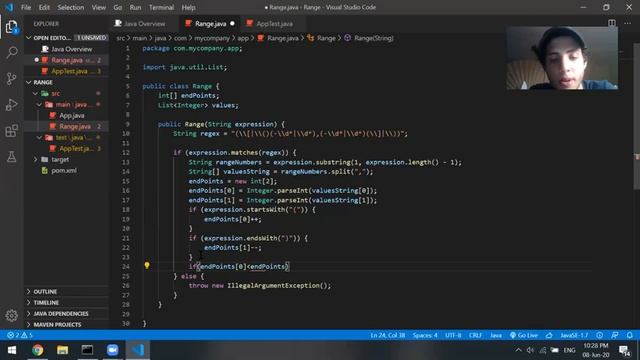Image resolution: width=640 pixels, height=360 pixels.
Task: Open the Explorer view in activity bar
Action: (11, 27)
